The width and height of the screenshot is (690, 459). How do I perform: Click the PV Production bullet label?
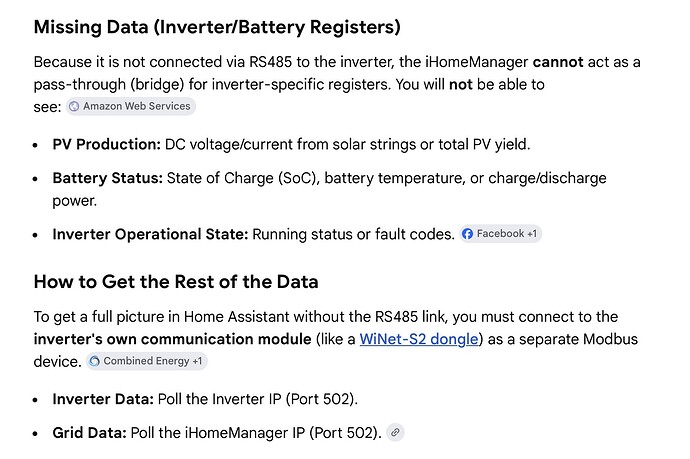106,144
